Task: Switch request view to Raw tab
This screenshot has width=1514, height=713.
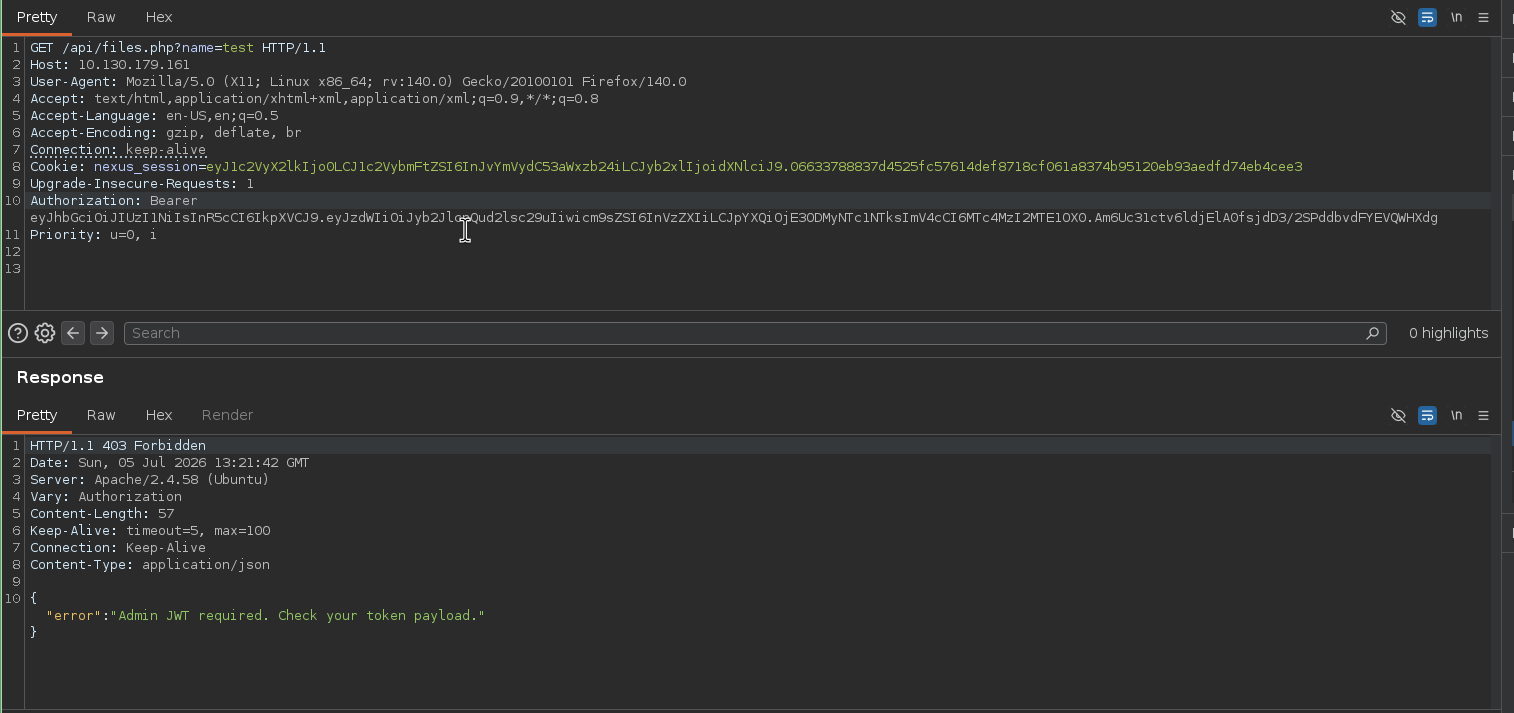Action: (x=101, y=17)
